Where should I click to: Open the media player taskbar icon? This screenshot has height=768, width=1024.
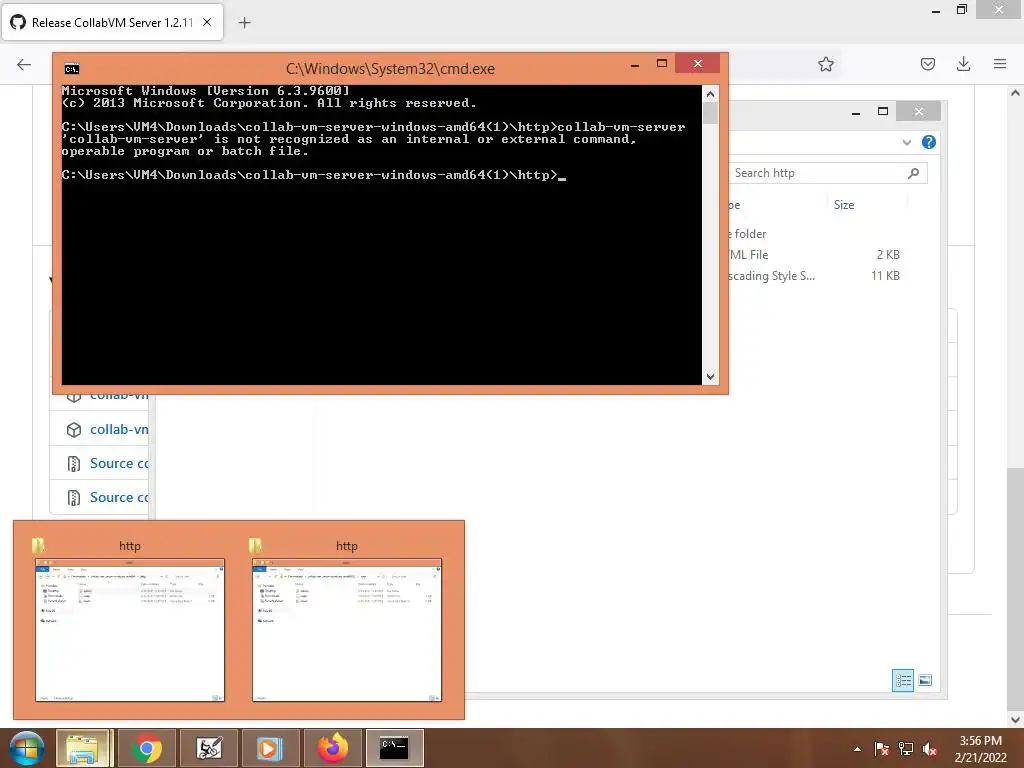tap(270, 748)
